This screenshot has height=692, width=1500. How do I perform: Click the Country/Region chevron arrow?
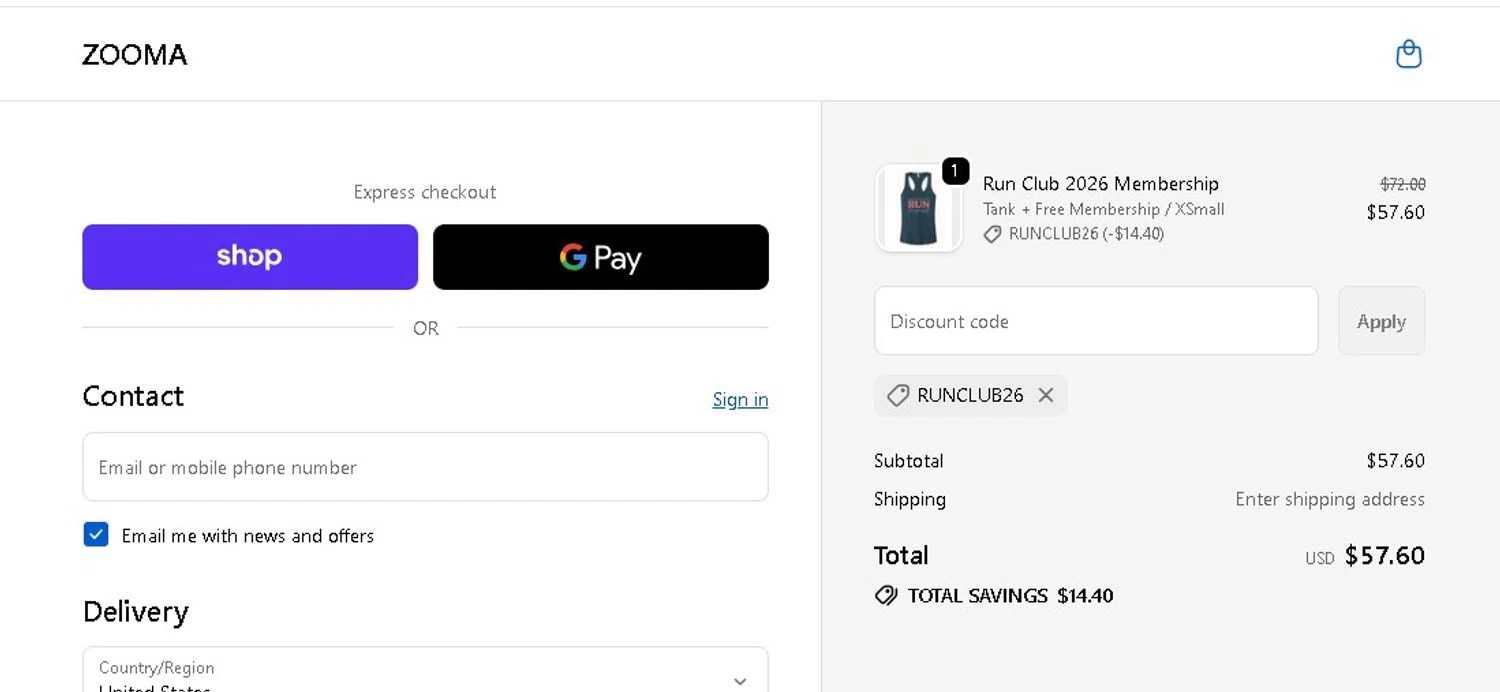click(x=740, y=681)
